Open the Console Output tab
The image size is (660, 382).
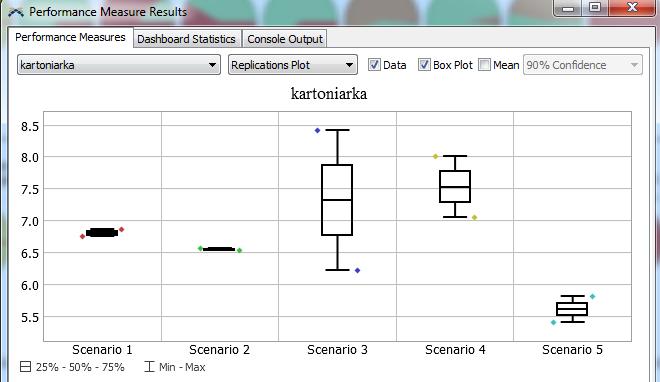tap(285, 39)
